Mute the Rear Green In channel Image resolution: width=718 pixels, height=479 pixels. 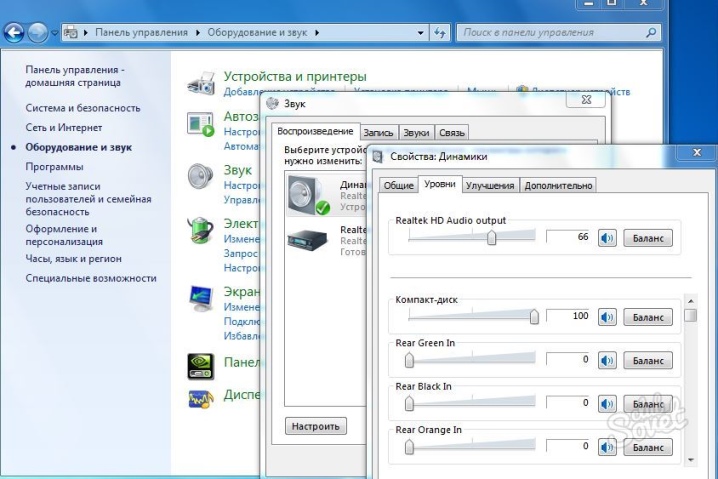tap(607, 360)
